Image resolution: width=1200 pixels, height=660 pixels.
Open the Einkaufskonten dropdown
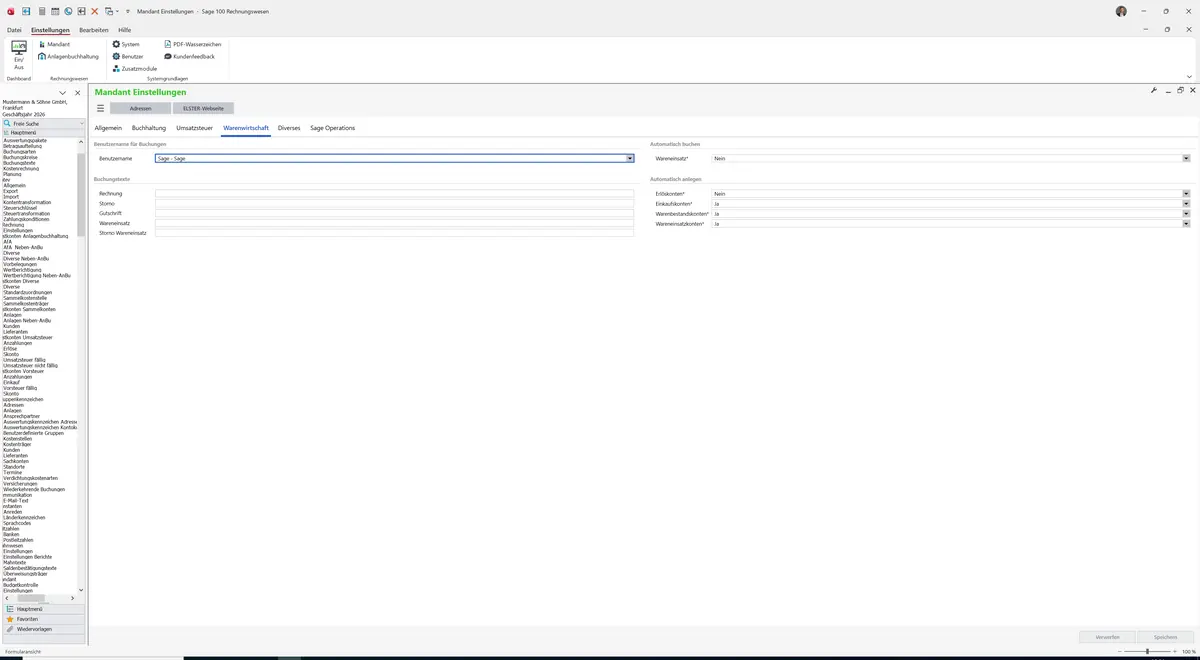point(1186,203)
